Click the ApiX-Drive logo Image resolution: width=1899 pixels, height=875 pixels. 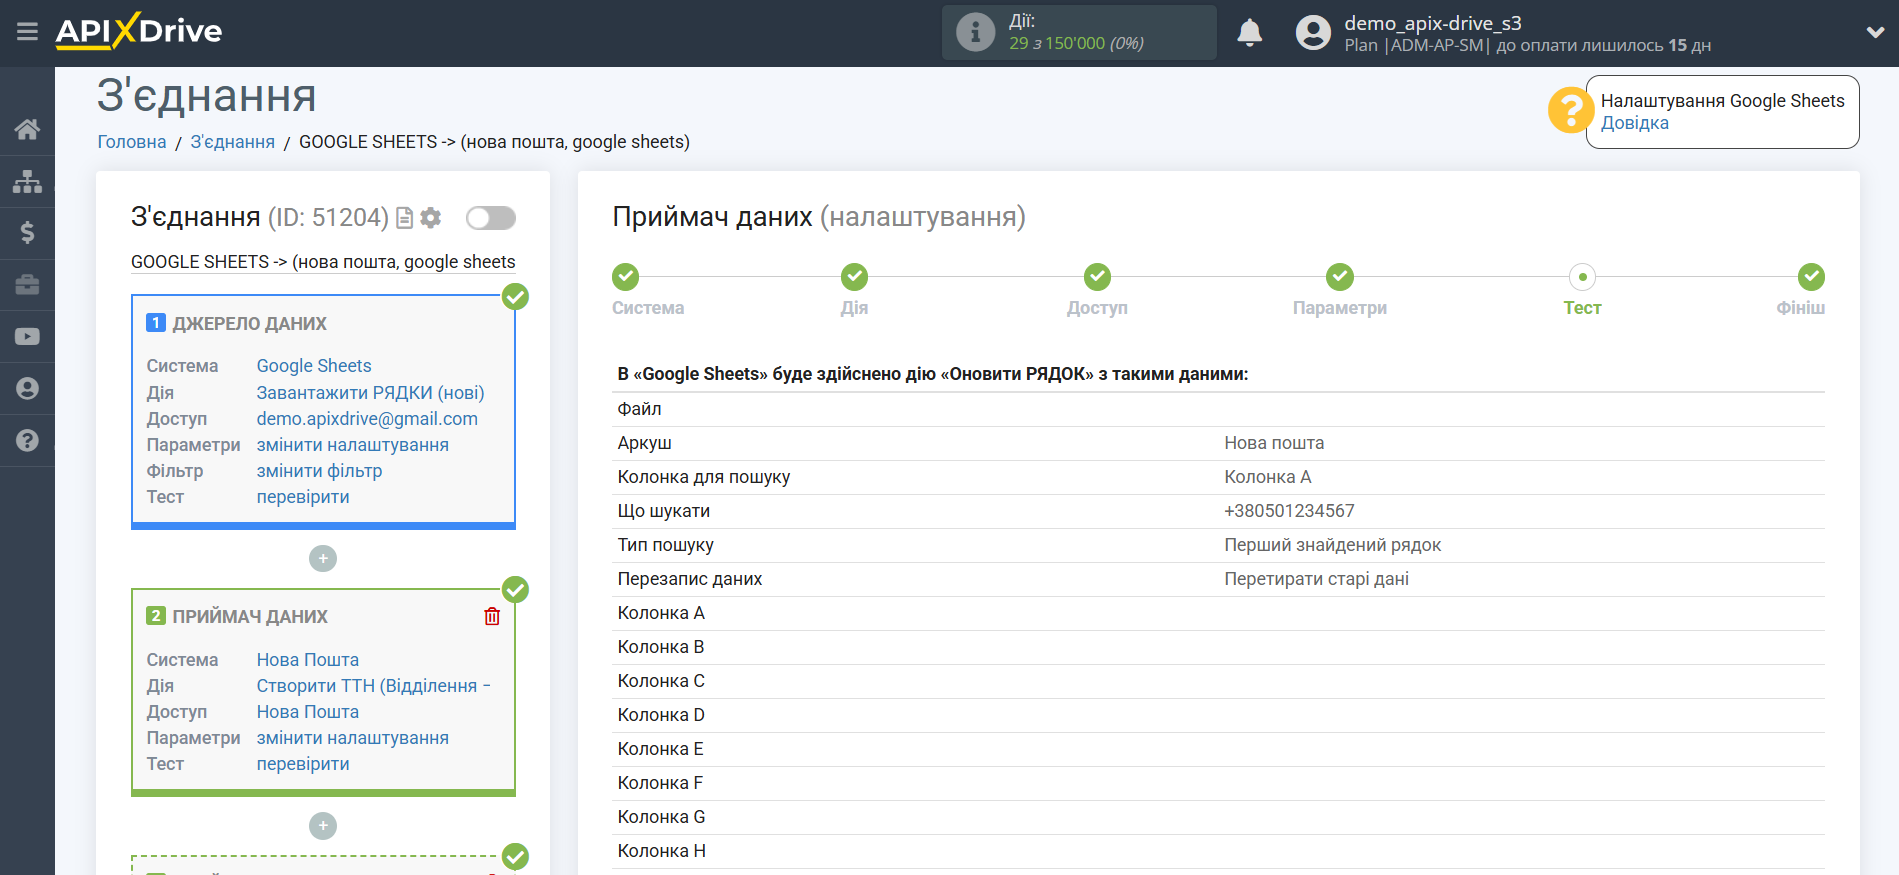pos(139,31)
